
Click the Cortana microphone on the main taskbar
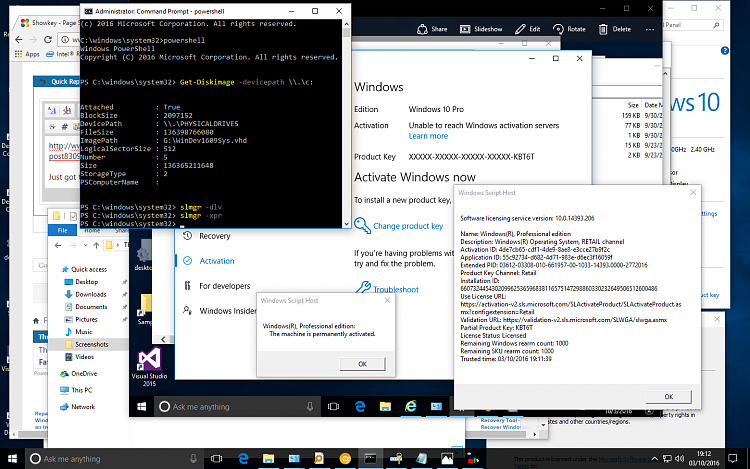point(193,459)
